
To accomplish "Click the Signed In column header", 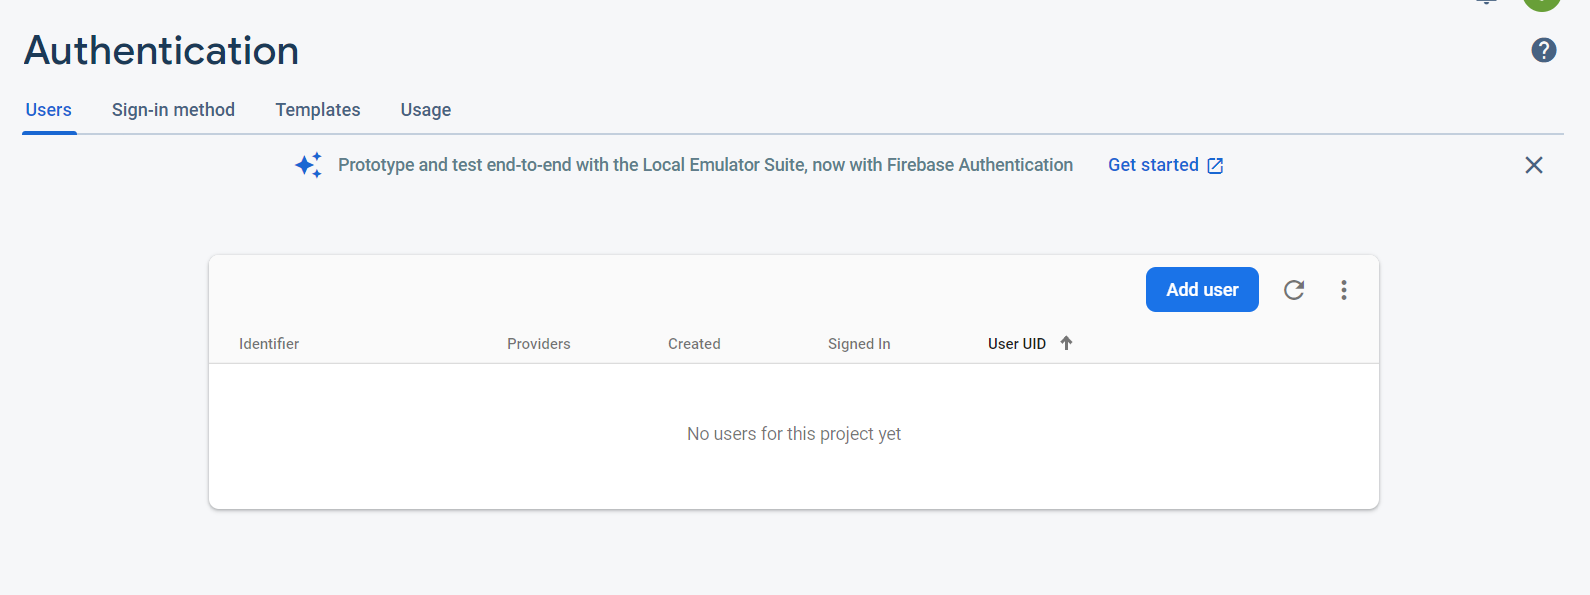I will pyautogui.click(x=859, y=344).
